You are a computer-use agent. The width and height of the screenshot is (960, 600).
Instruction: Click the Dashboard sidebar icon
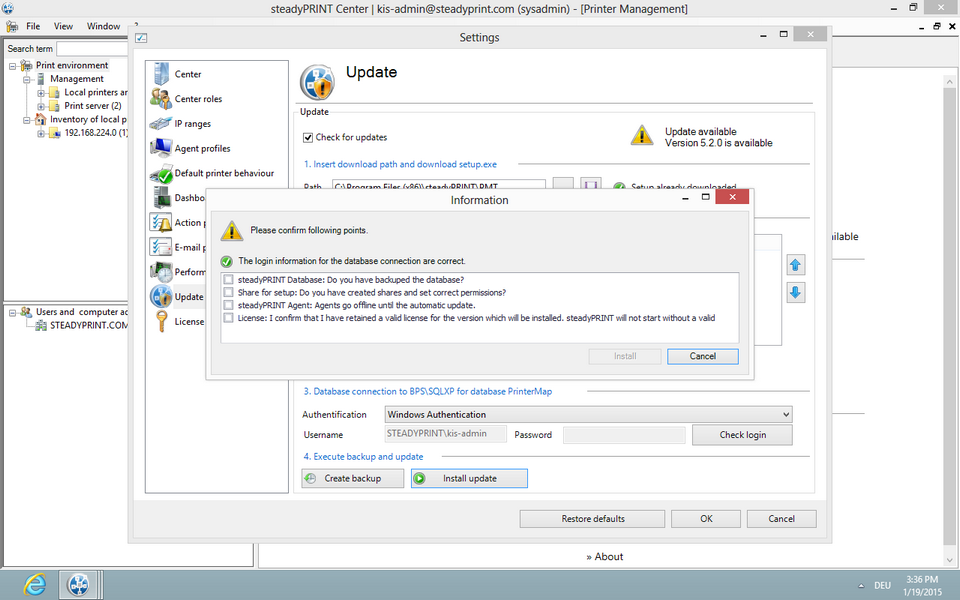pos(162,198)
